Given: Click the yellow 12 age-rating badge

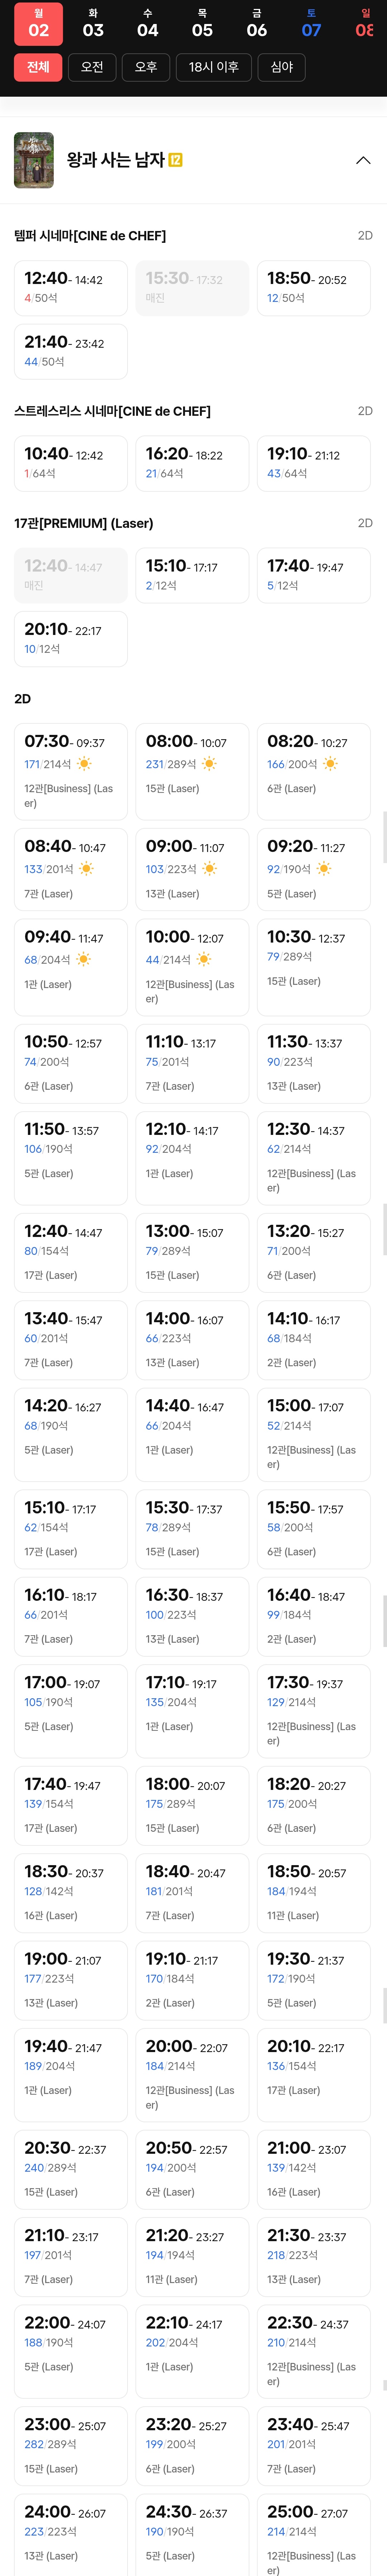Looking at the screenshot, I should (176, 160).
